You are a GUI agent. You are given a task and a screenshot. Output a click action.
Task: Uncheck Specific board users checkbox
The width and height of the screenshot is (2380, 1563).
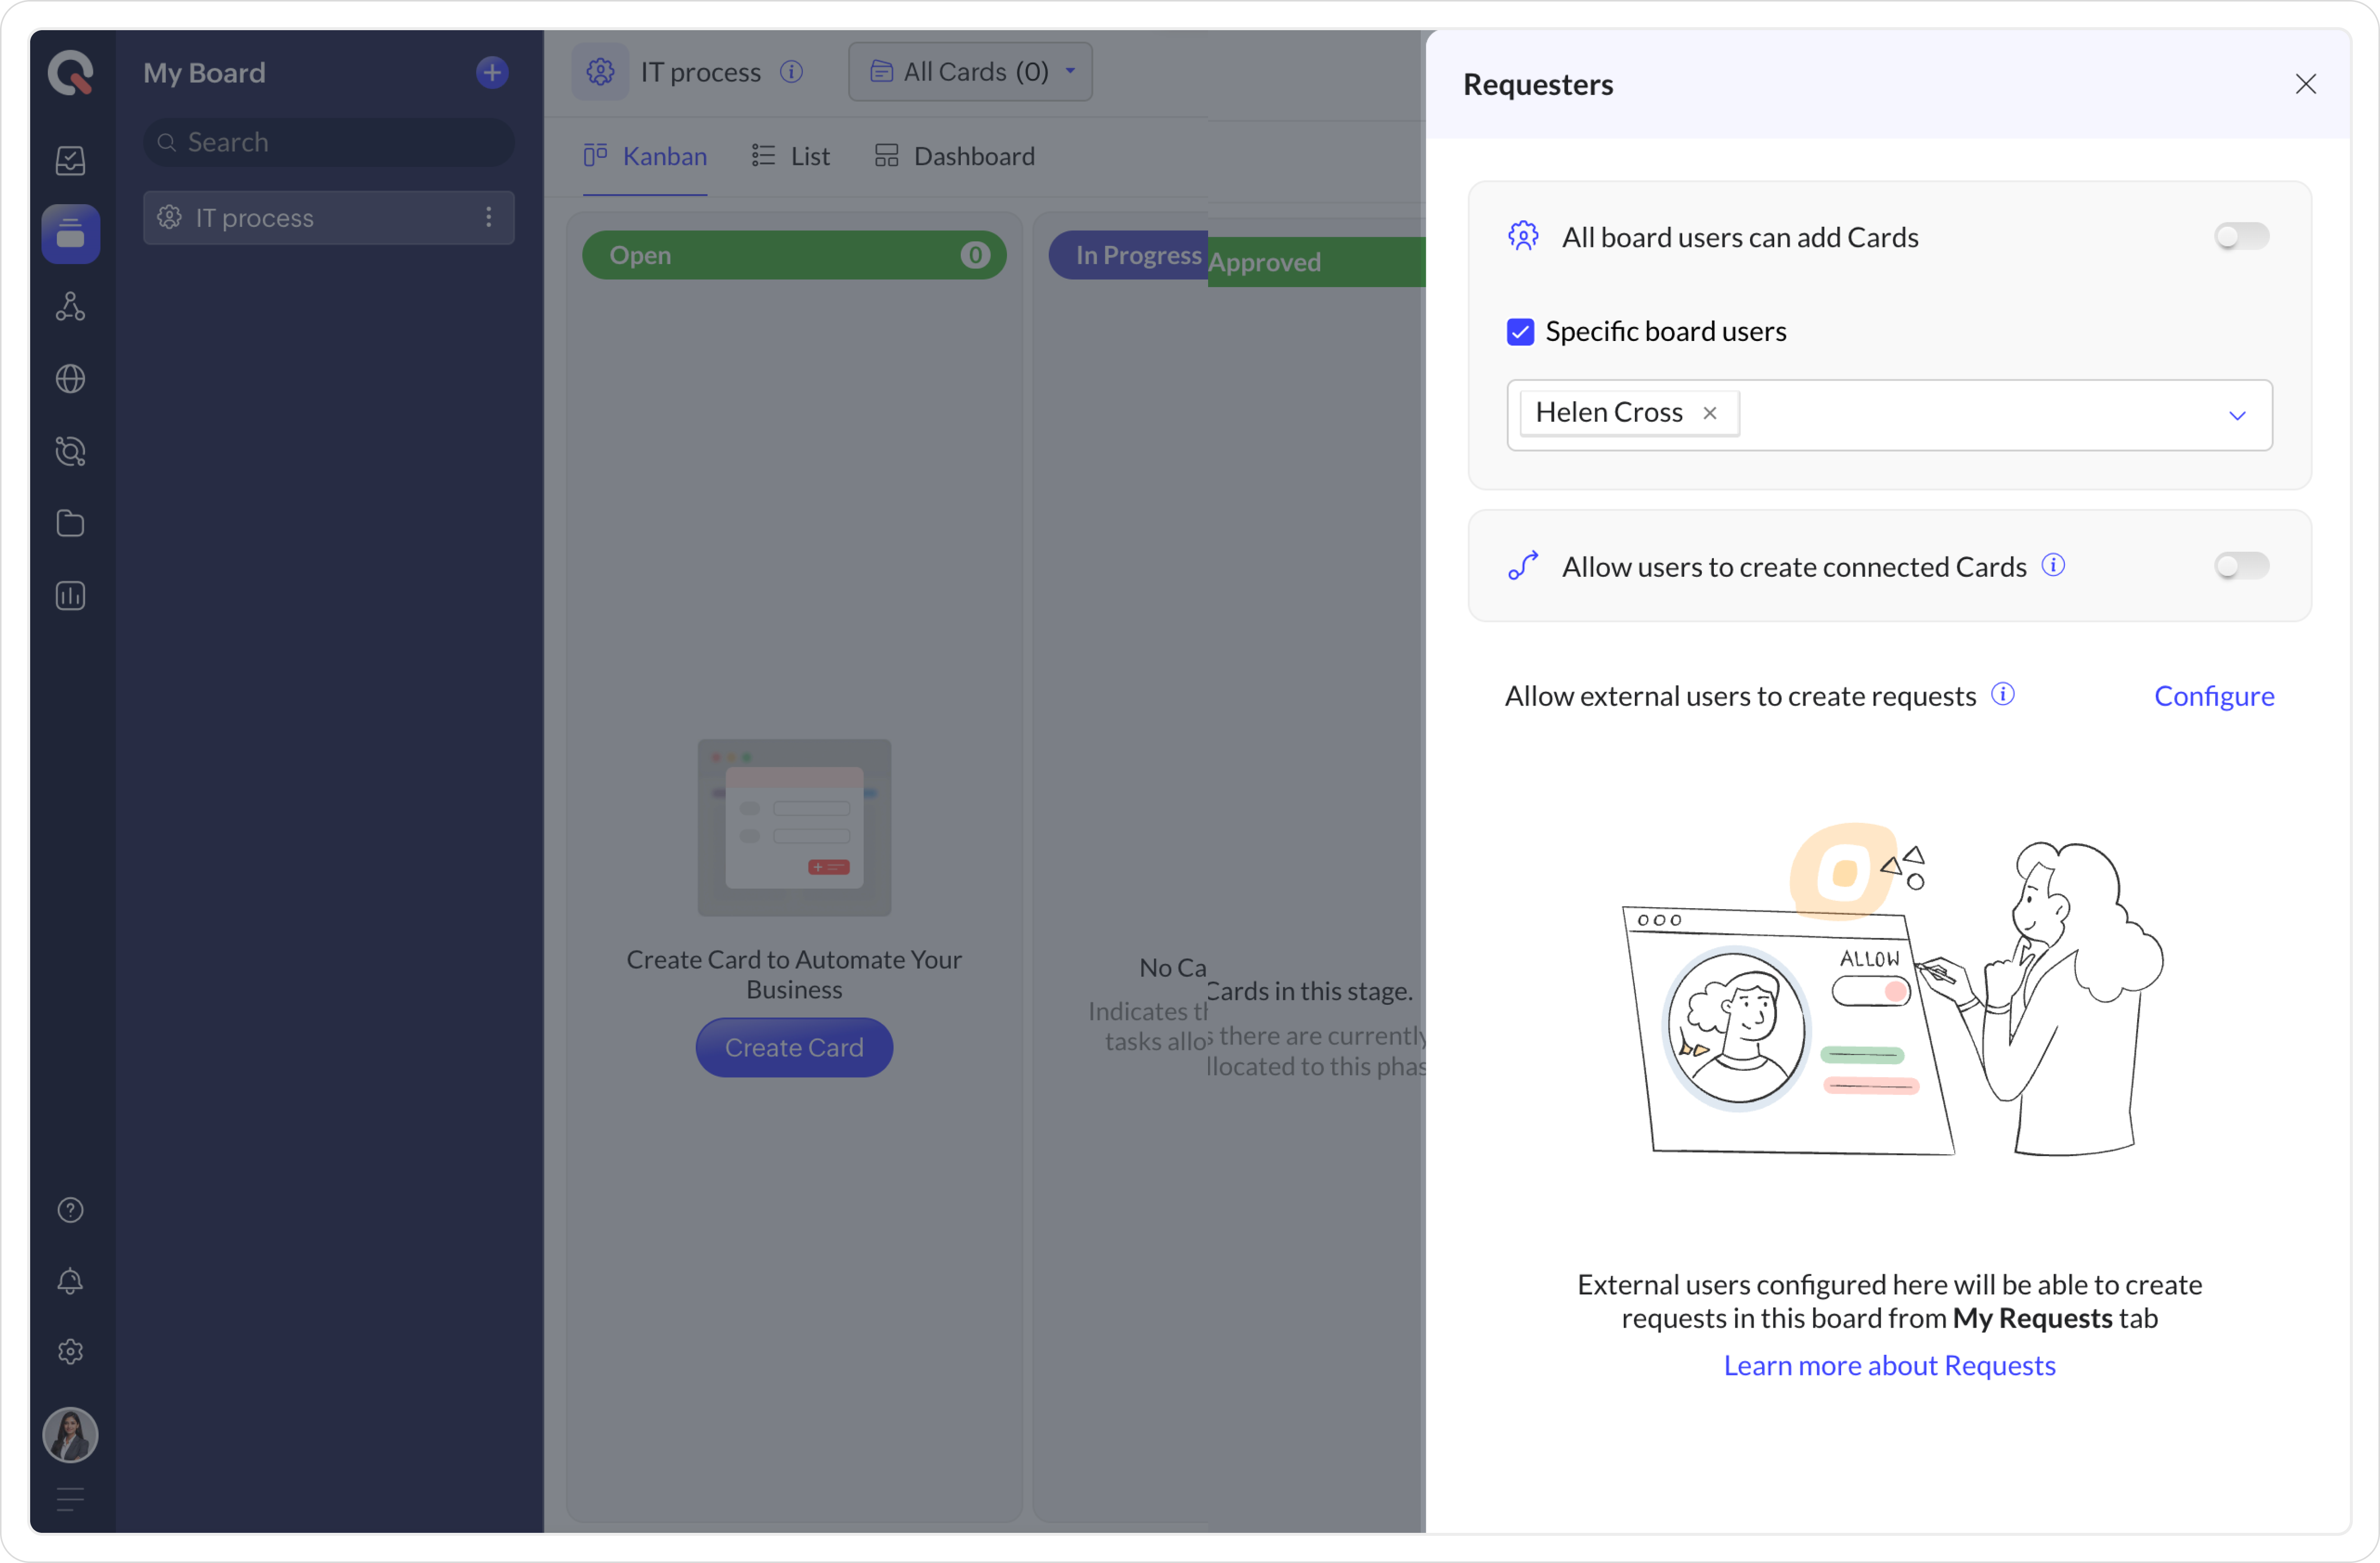pyautogui.click(x=1520, y=332)
